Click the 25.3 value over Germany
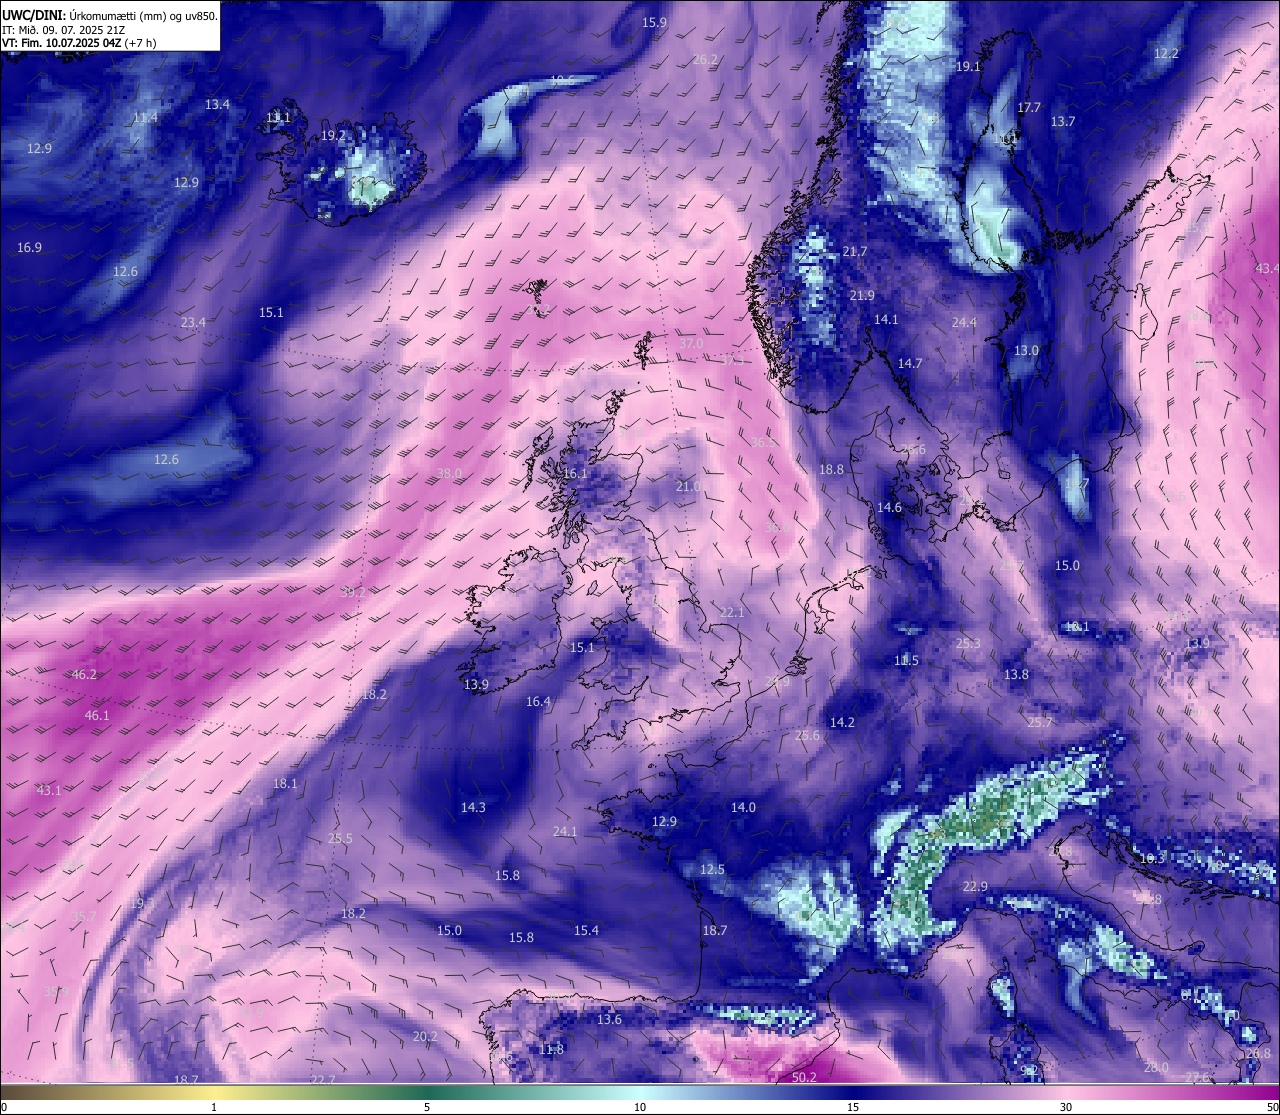This screenshot has width=1280, height=1115. tap(968, 643)
